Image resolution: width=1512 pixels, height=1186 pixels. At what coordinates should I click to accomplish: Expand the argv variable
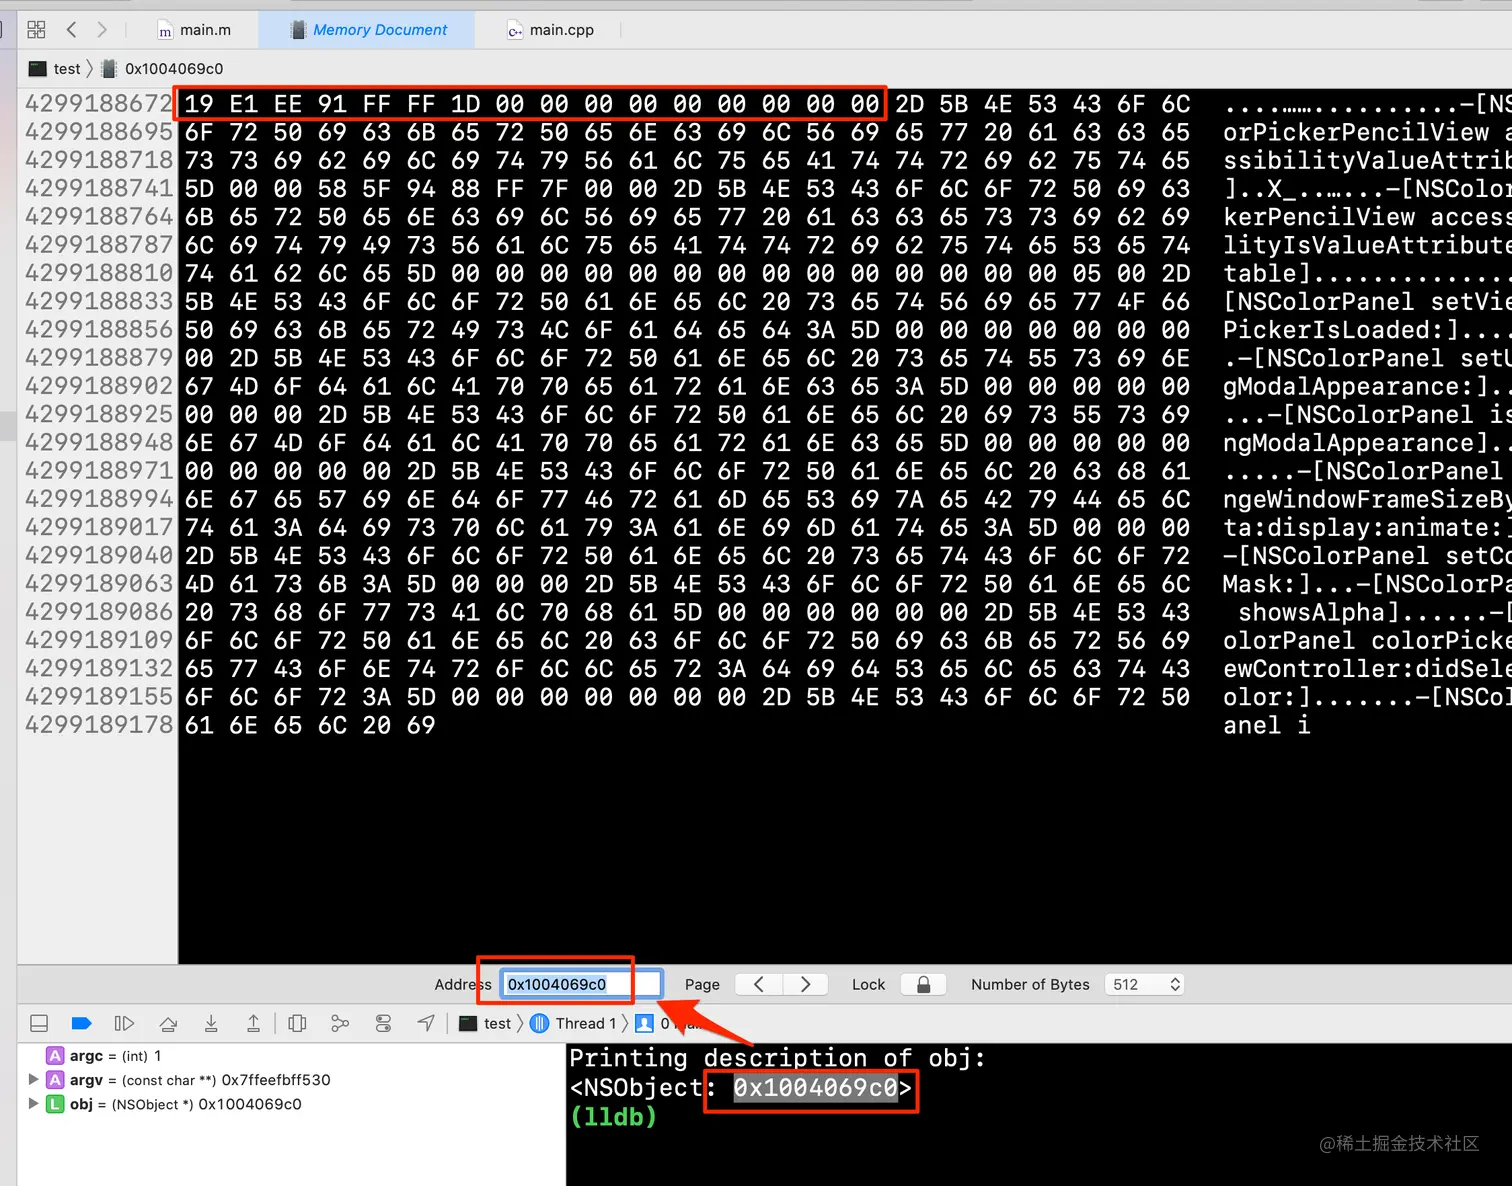click(x=33, y=1080)
